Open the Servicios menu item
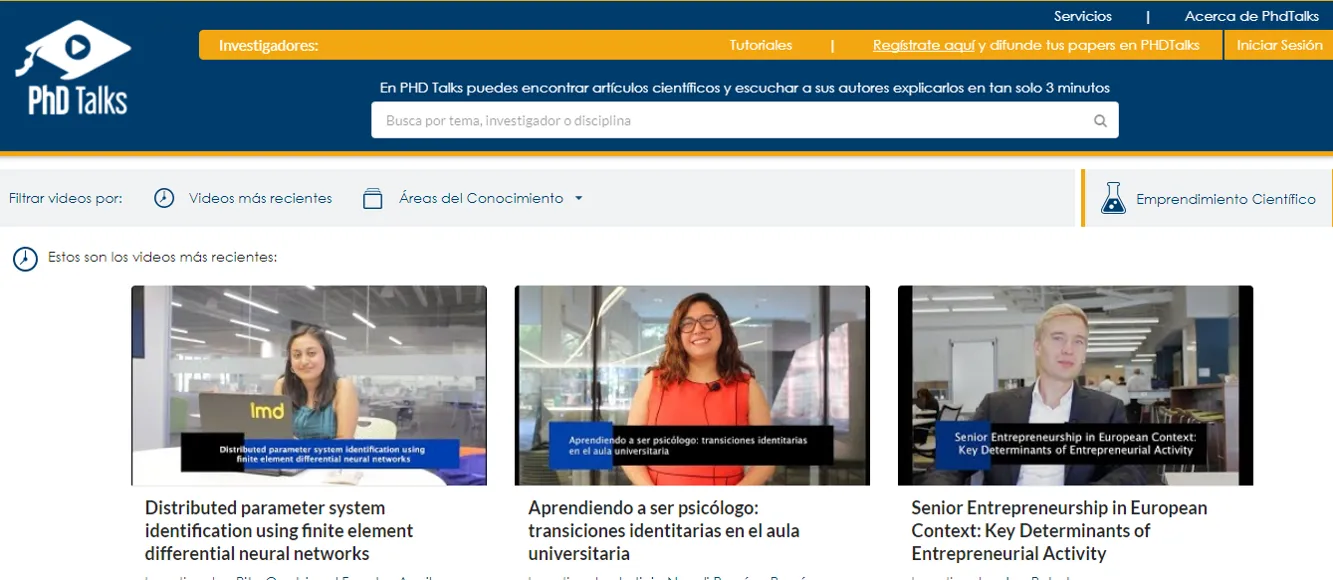Image resolution: width=1333 pixels, height=580 pixels. [1083, 16]
